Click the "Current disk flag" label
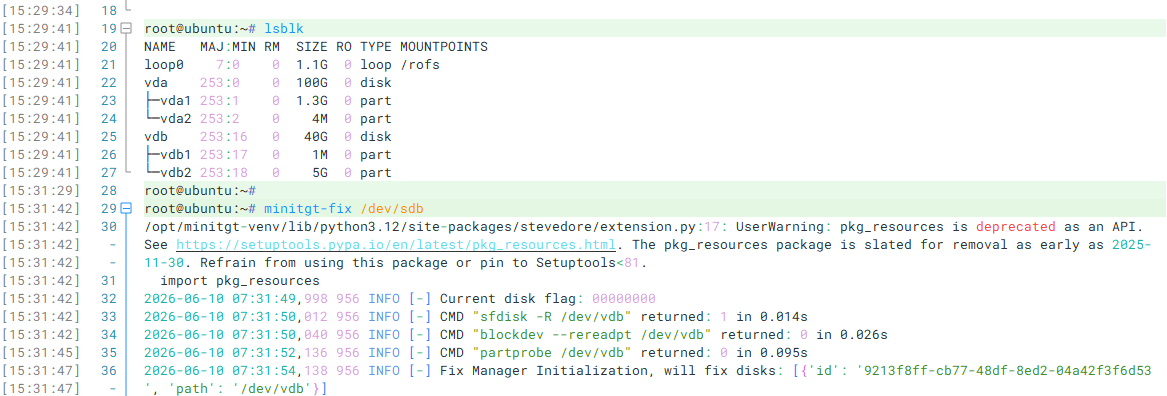Viewport: 1167px width, 396px height. pos(508,298)
